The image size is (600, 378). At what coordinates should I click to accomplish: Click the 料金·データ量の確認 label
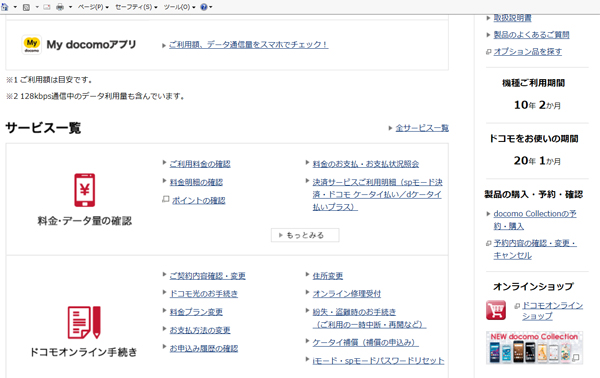point(85,221)
